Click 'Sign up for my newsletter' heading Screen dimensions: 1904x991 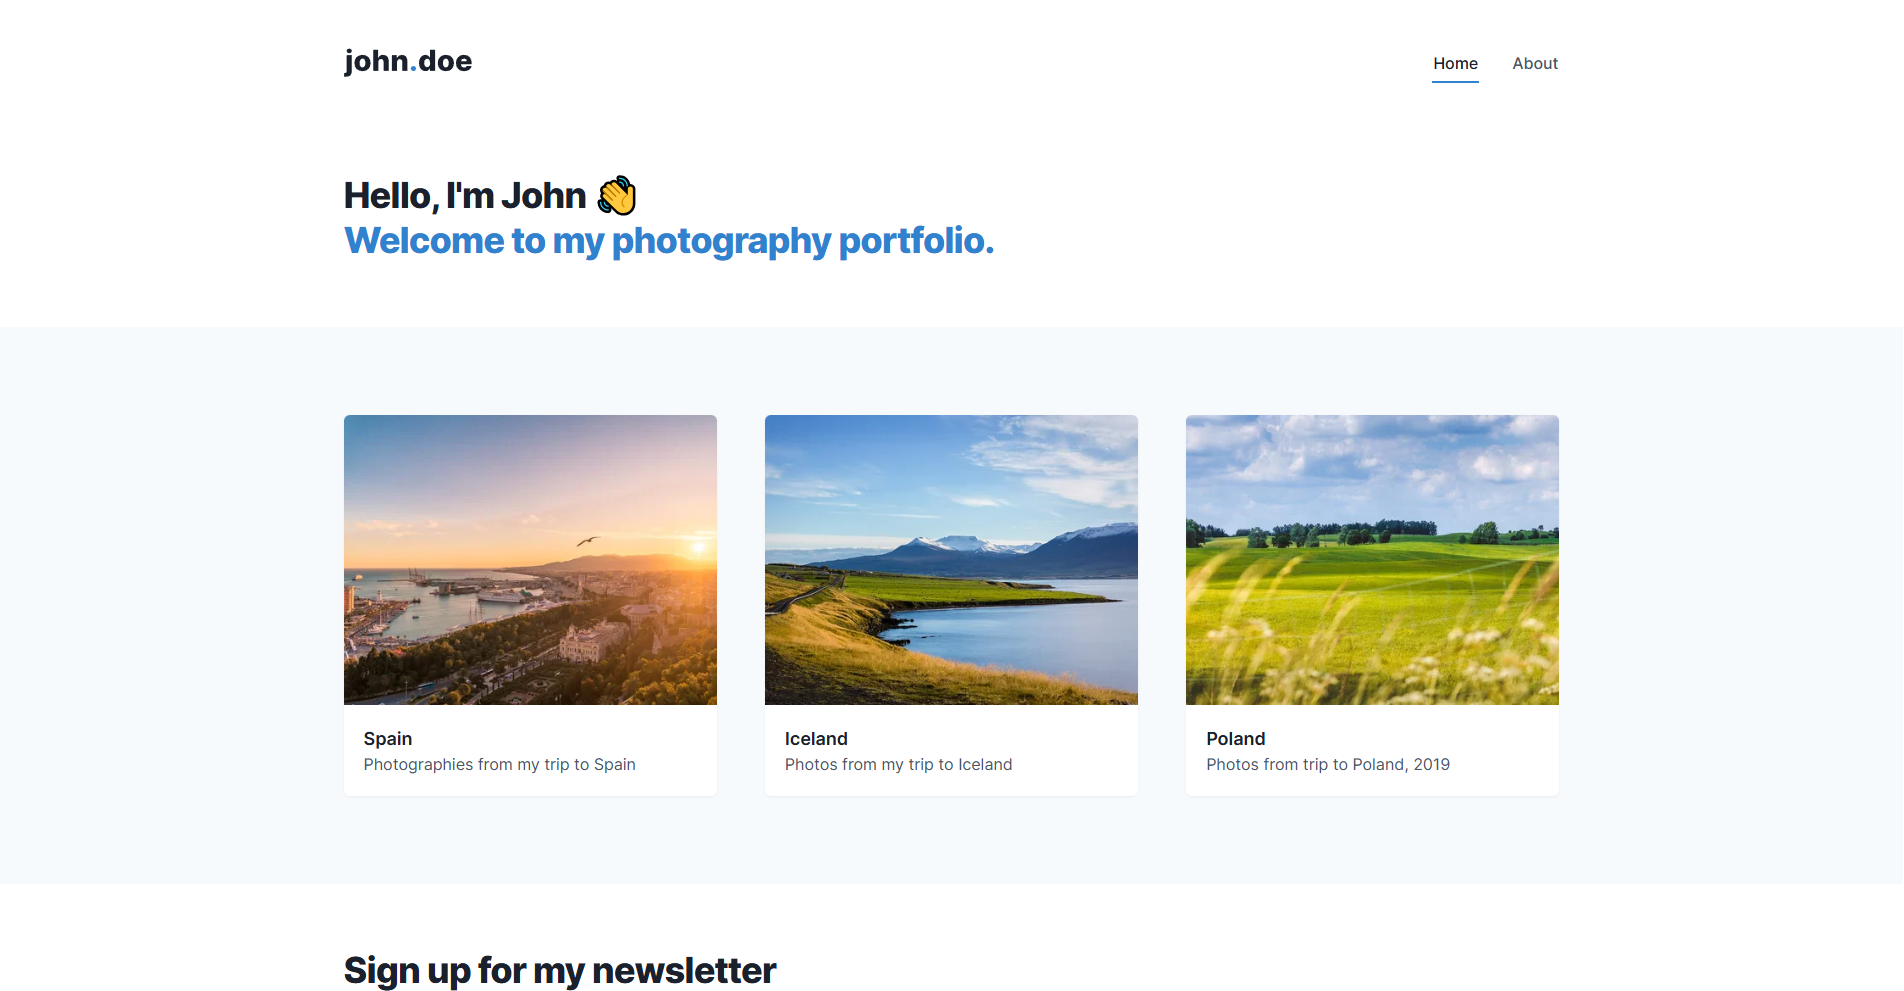coord(560,971)
